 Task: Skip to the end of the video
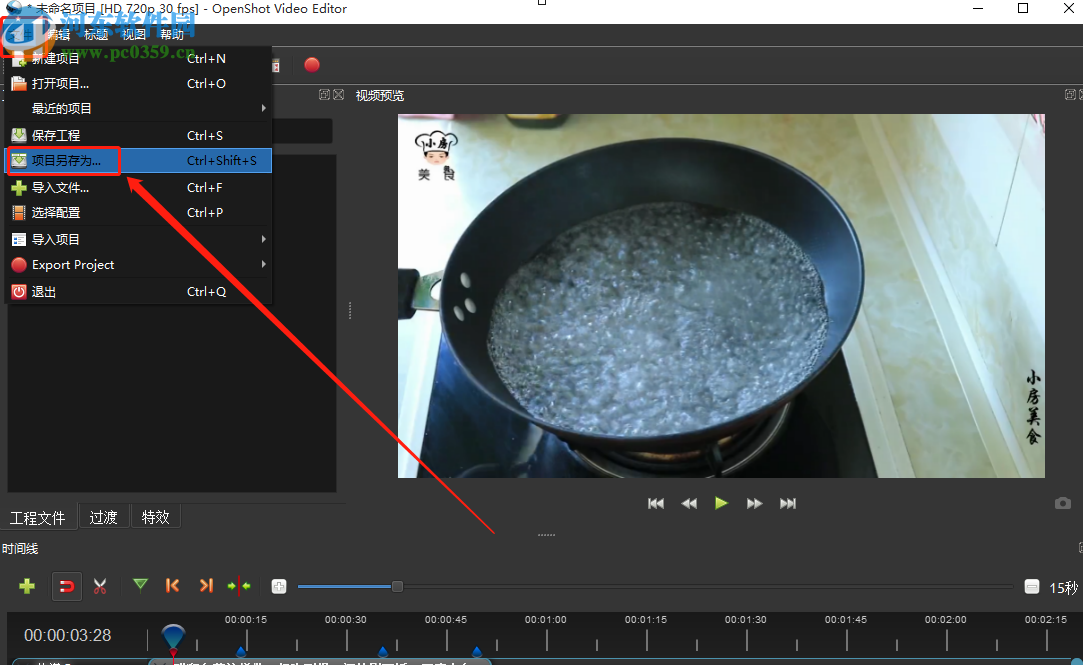[x=788, y=503]
